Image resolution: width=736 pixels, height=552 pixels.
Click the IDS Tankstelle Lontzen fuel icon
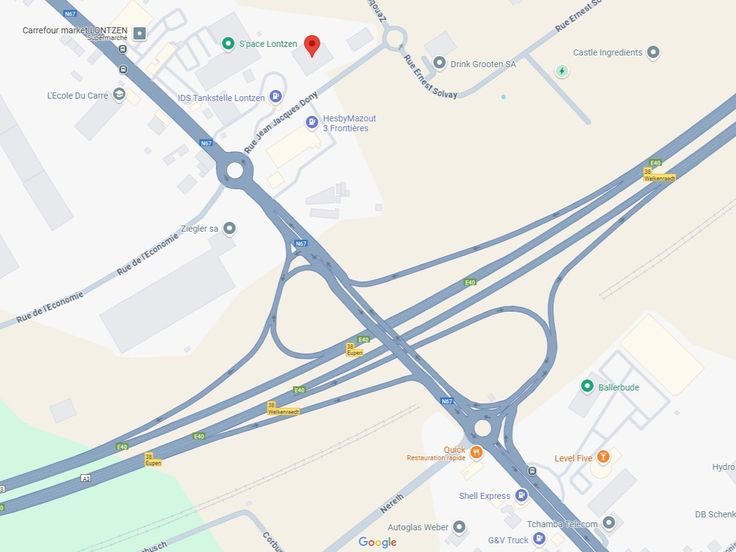tap(276, 97)
